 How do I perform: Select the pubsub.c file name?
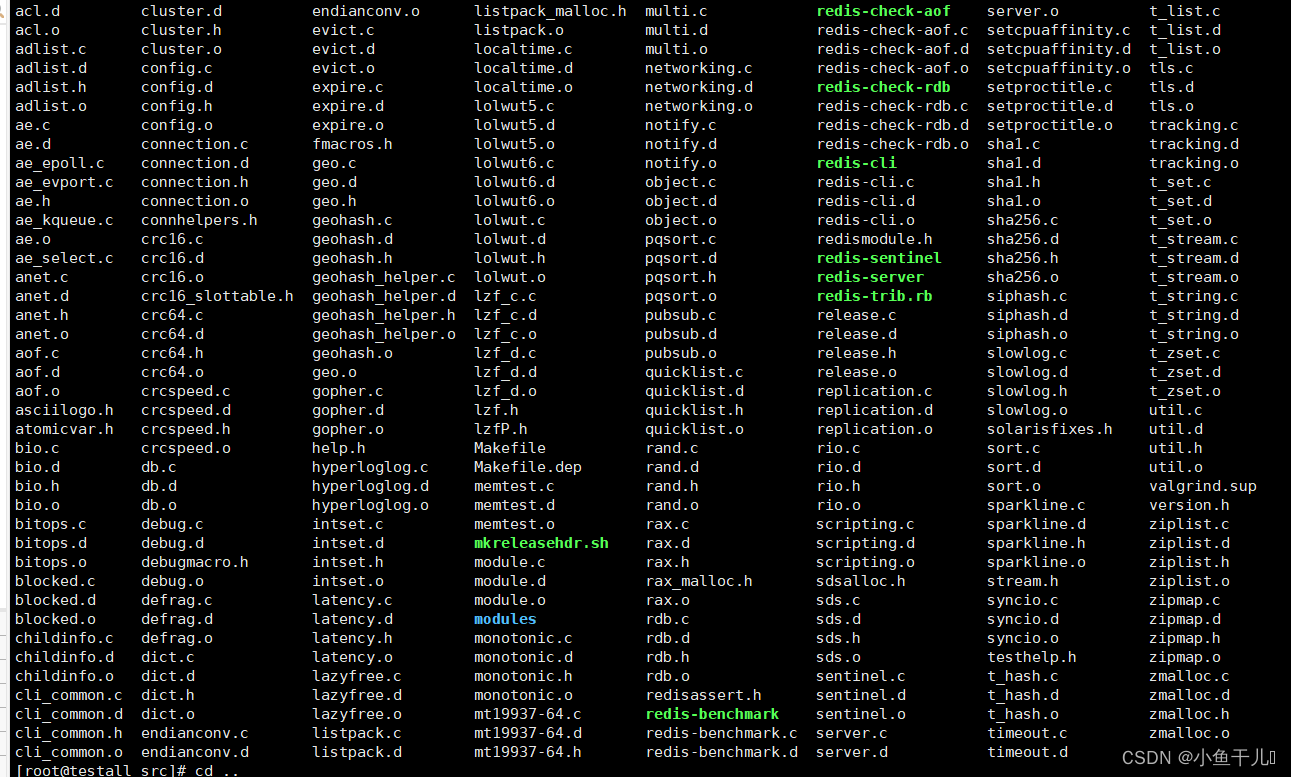pos(681,315)
